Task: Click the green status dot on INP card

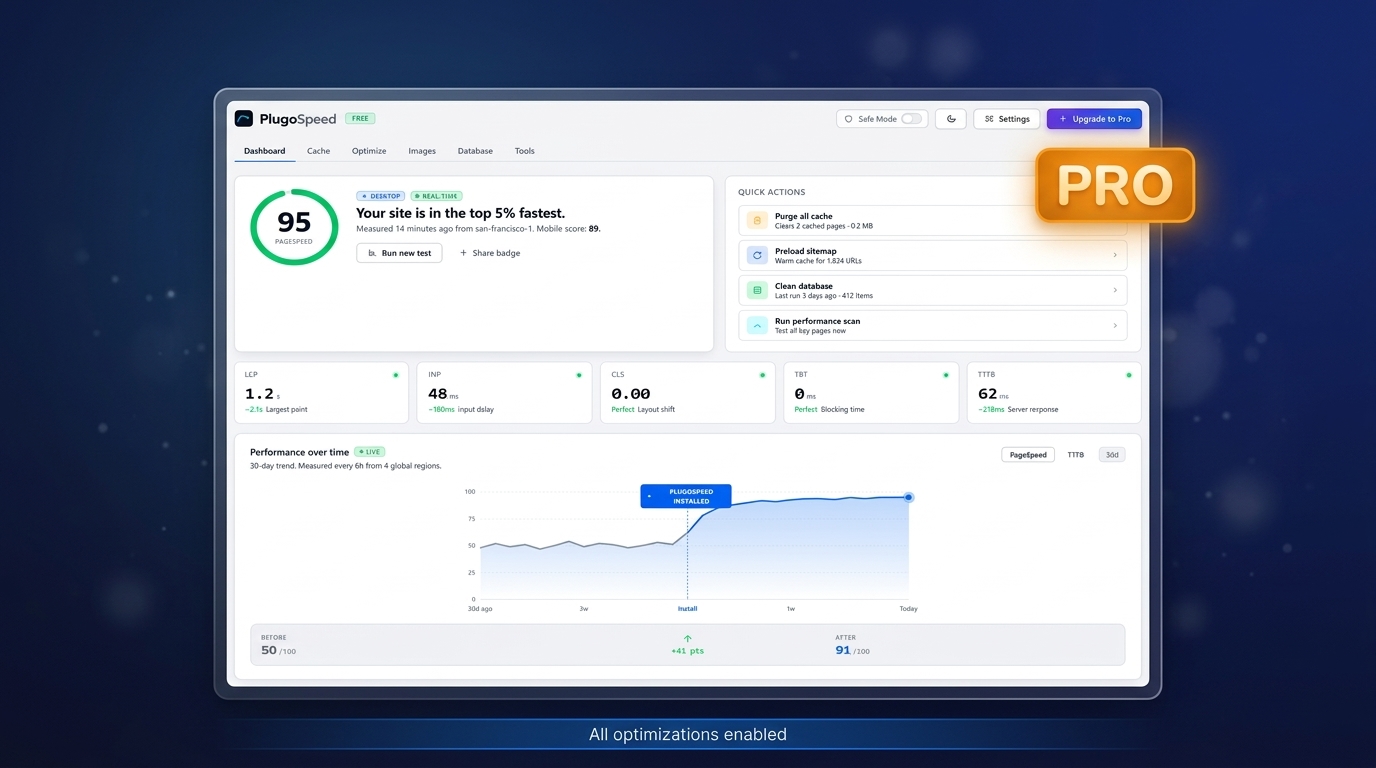Action: point(579,375)
